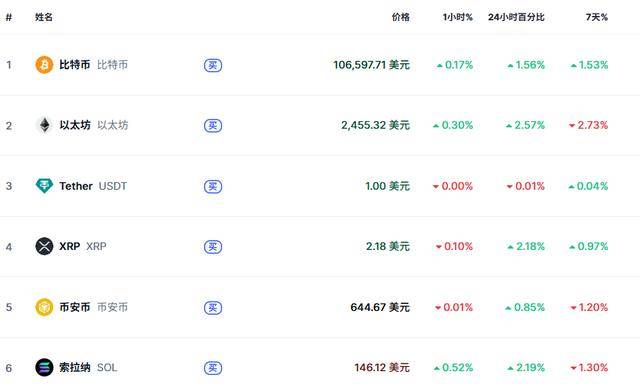The height and width of the screenshot is (384, 640).
Task: Click the 买 button for 币安币
Action: click(x=213, y=307)
